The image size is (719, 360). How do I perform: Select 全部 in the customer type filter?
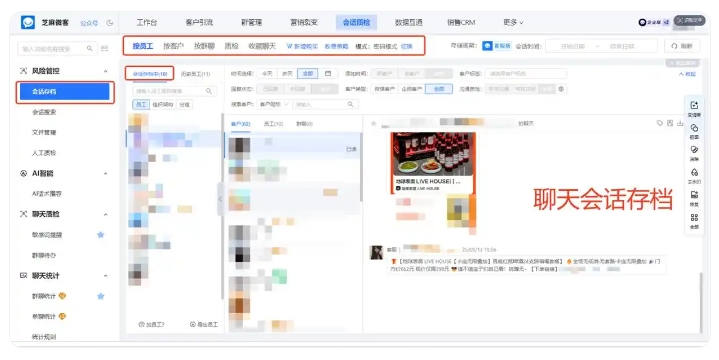pyautogui.click(x=439, y=89)
